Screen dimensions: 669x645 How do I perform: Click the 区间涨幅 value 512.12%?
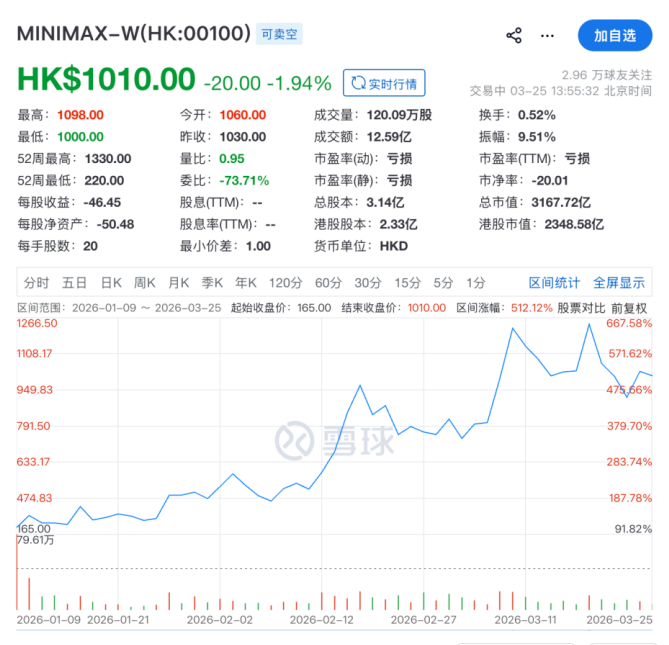click(x=532, y=308)
